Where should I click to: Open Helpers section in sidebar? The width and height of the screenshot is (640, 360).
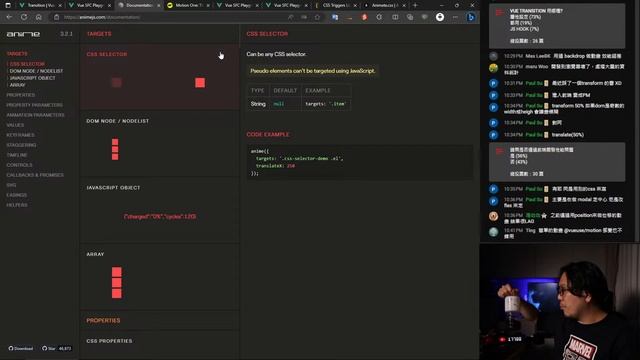tap(17, 205)
